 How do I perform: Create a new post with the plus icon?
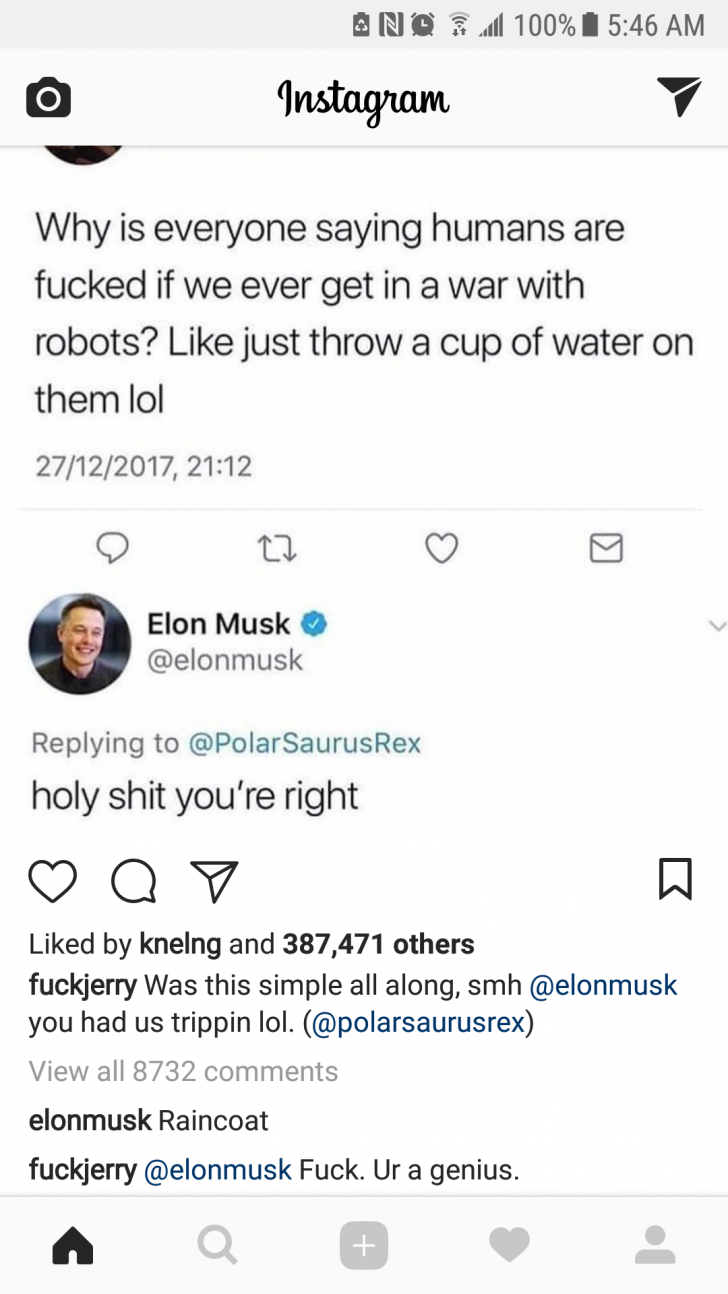(x=364, y=1245)
